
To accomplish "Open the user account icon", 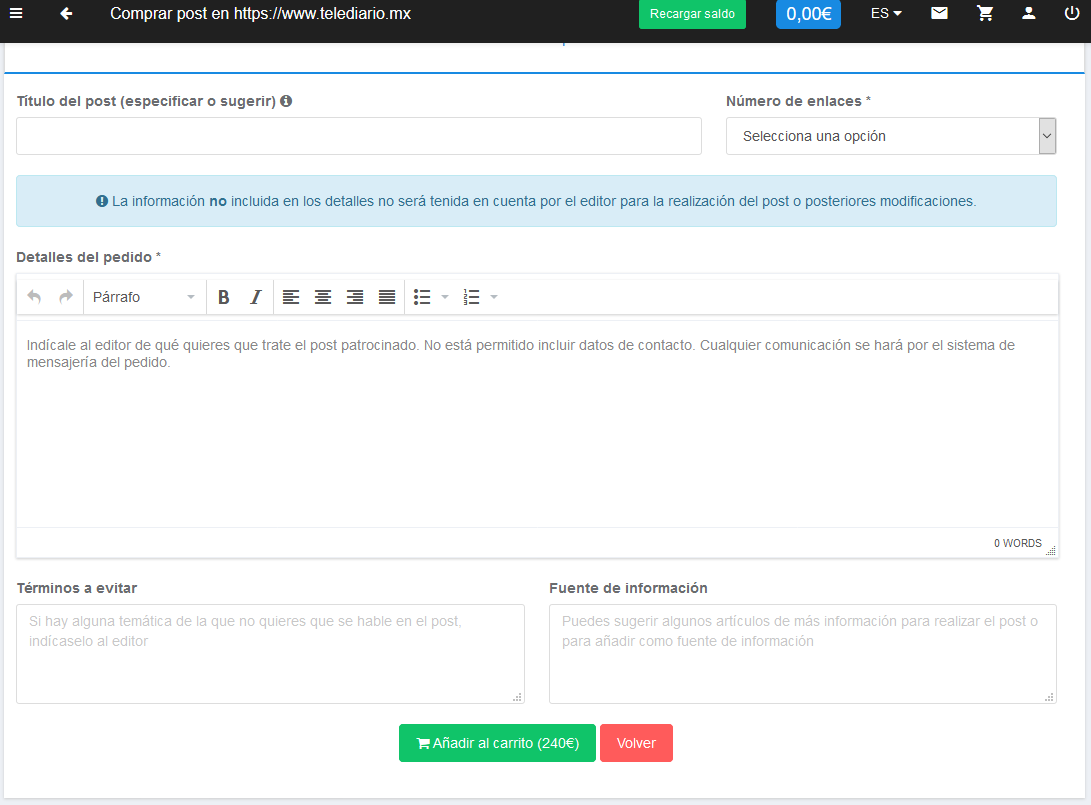I will 1029,14.
